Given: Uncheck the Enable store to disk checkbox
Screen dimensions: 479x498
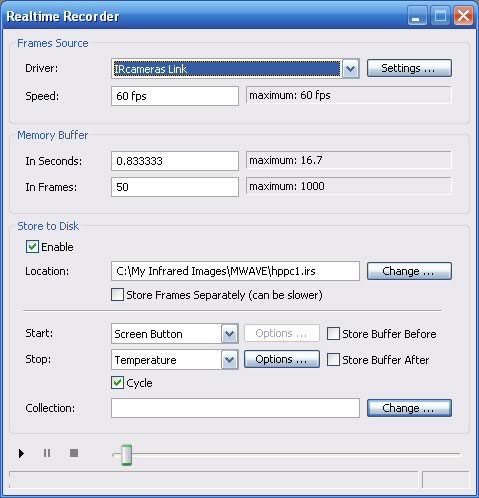Looking at the screenshot, I should coord(32,247).
